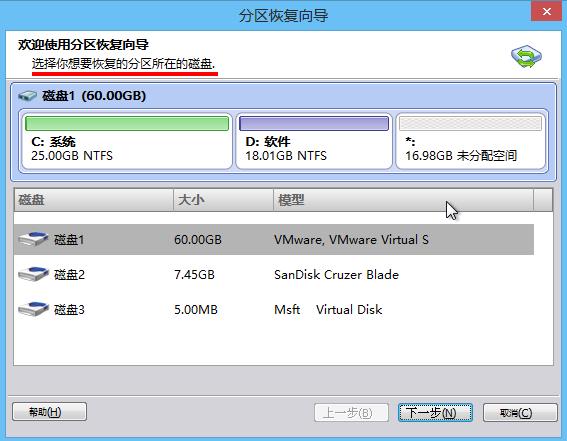Close the 分区恢复向导 dialog window

tap(546, 12)
